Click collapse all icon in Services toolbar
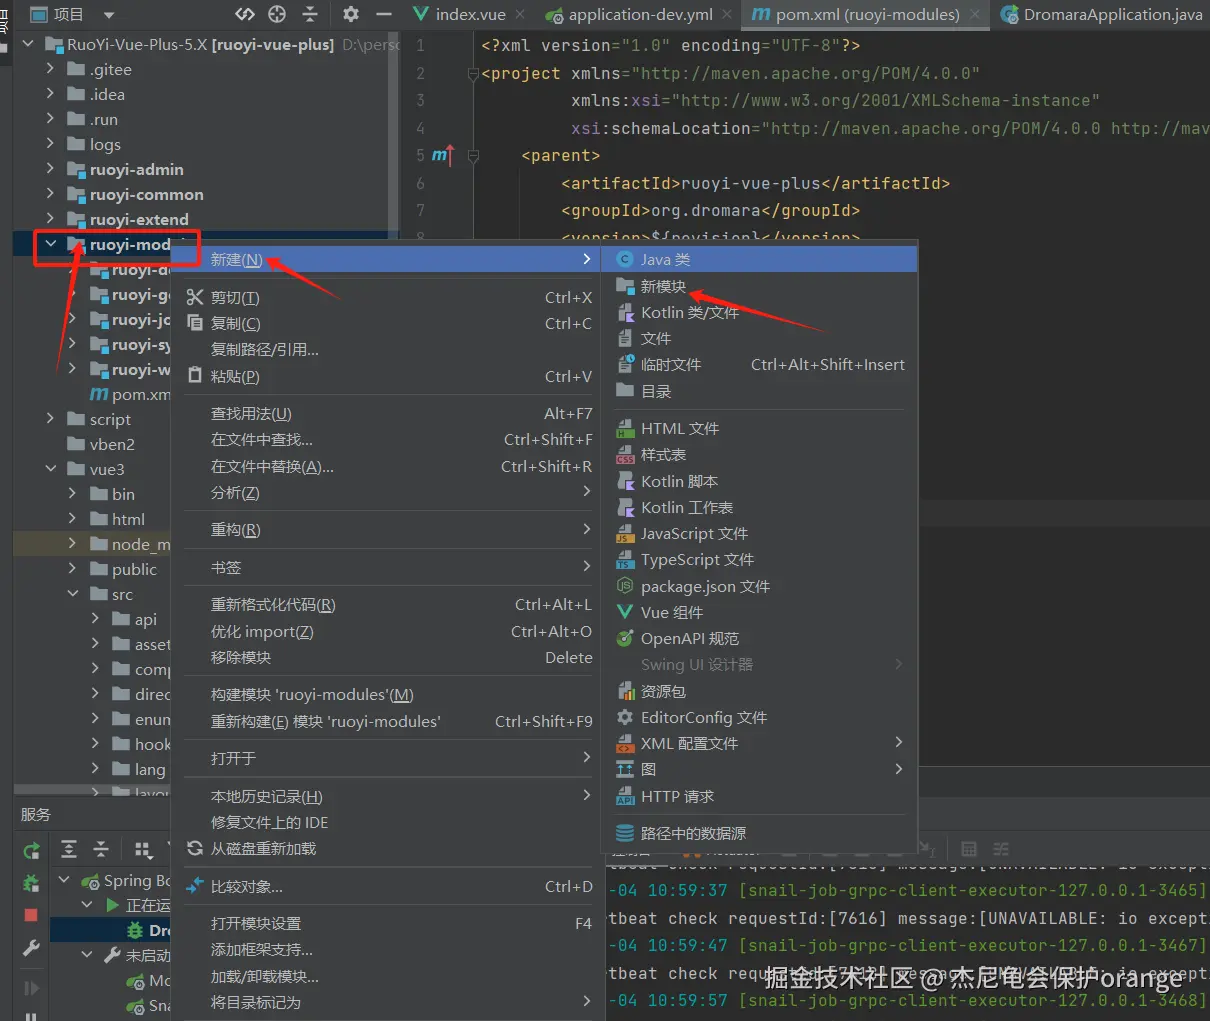The image size is (1210, 1021). click(x=101, y=849)
